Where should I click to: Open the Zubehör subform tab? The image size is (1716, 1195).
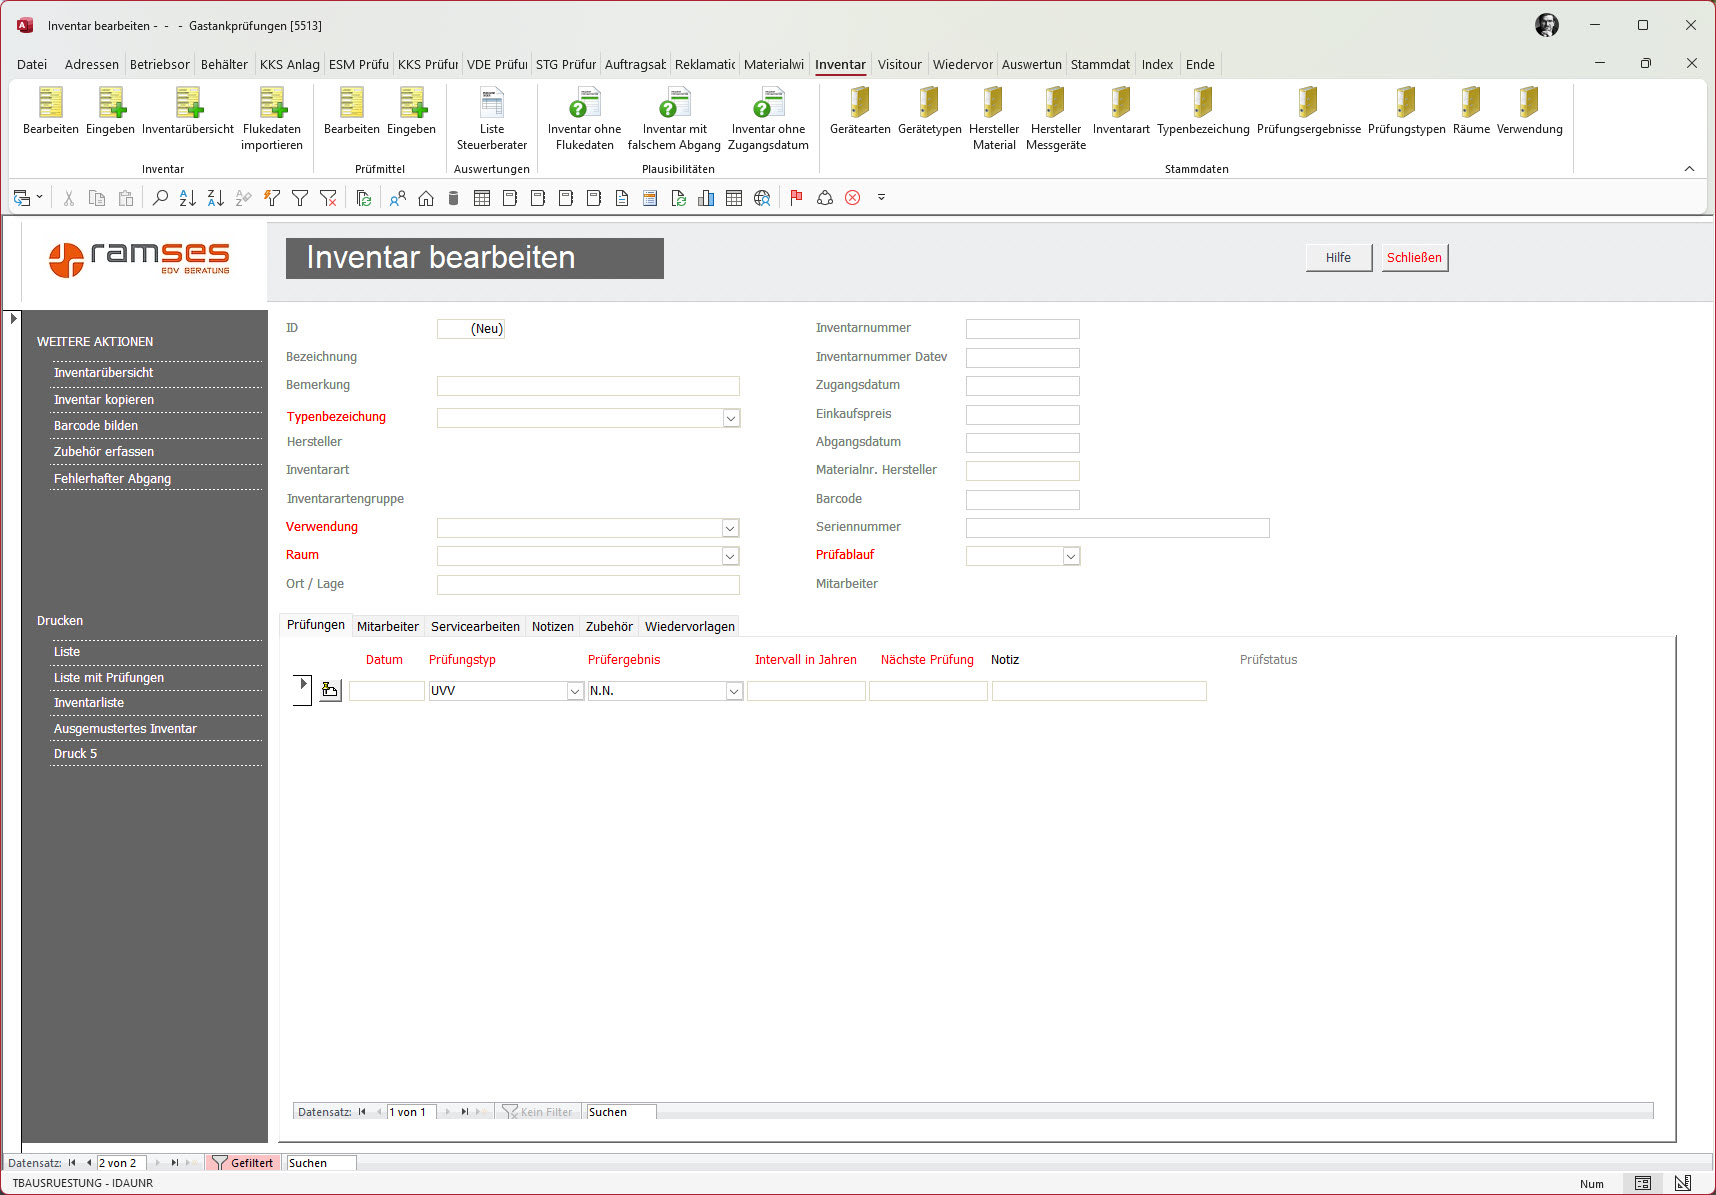609,626
